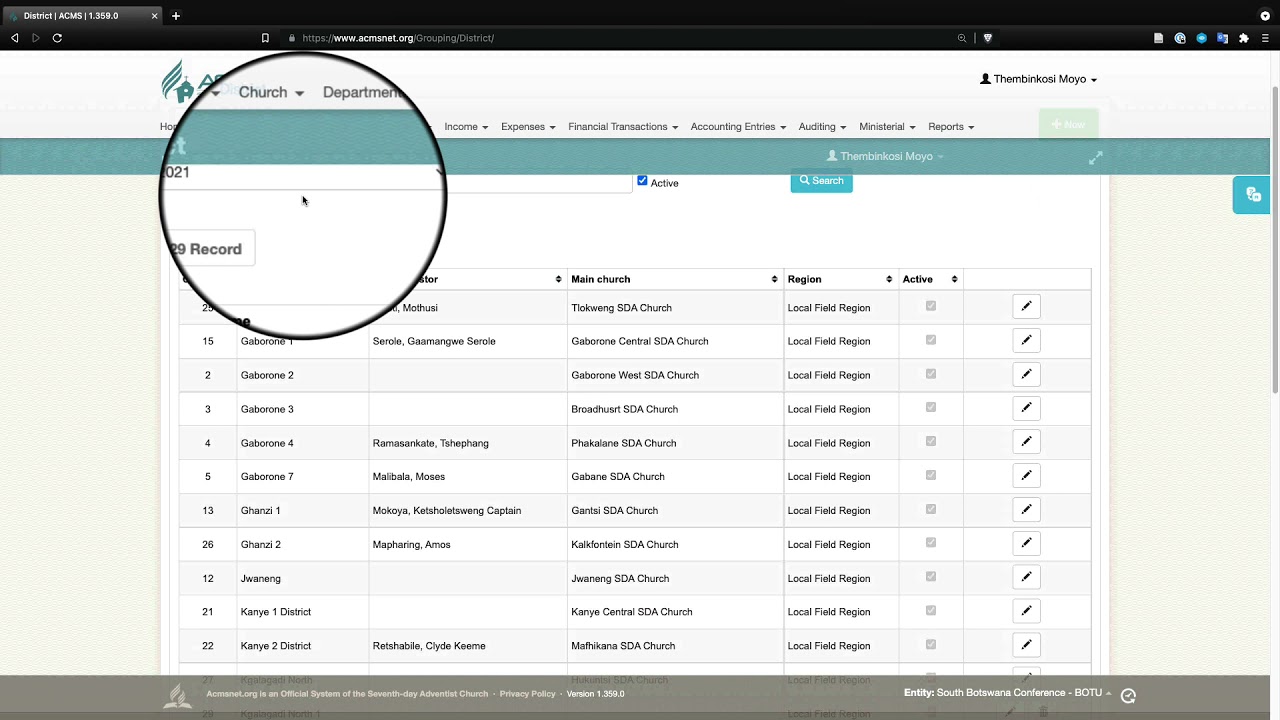Edit Kanye 1 District entry
Image resolution: width=1280 pixels, height=720 pixels.
[1026, 611]
